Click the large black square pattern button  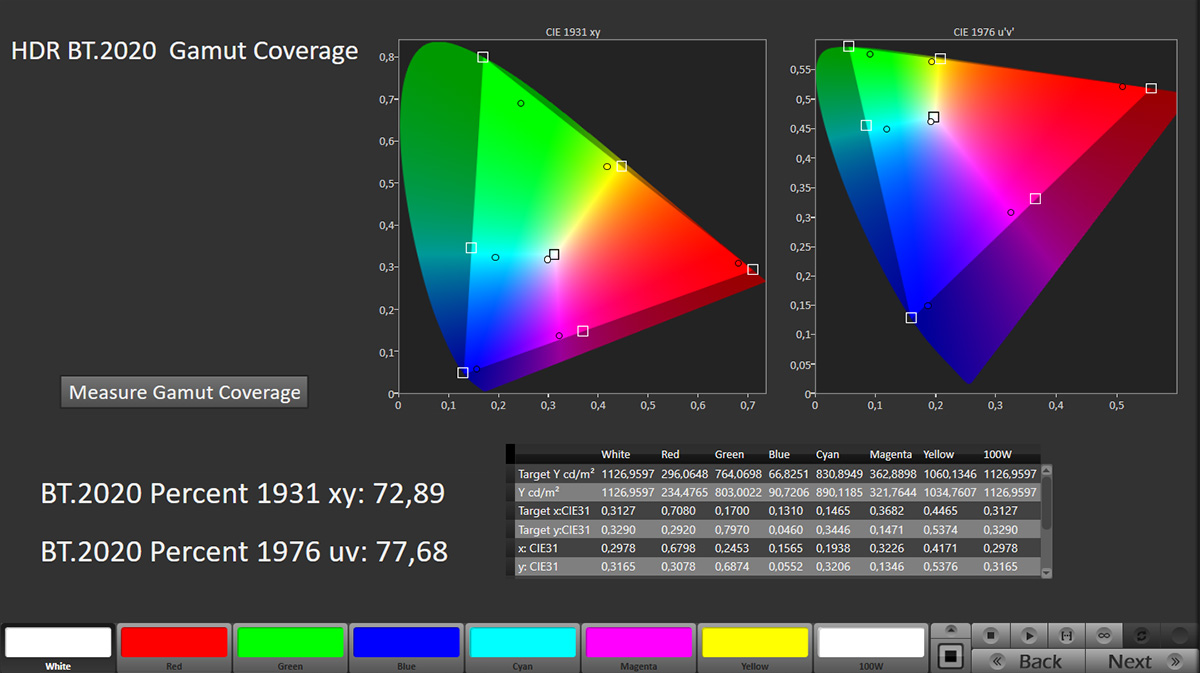pyautogui.click(x=951, y=656)
